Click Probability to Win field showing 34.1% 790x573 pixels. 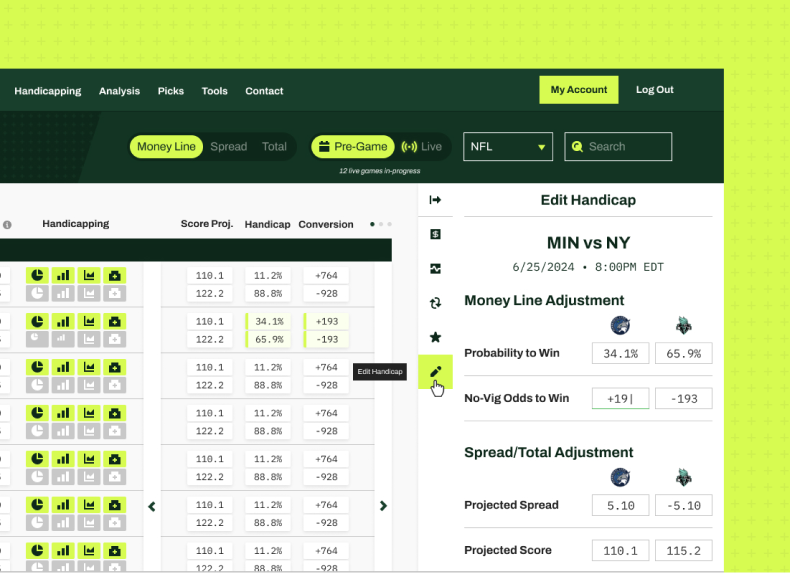pyautogui.click(x=621, y=353)
